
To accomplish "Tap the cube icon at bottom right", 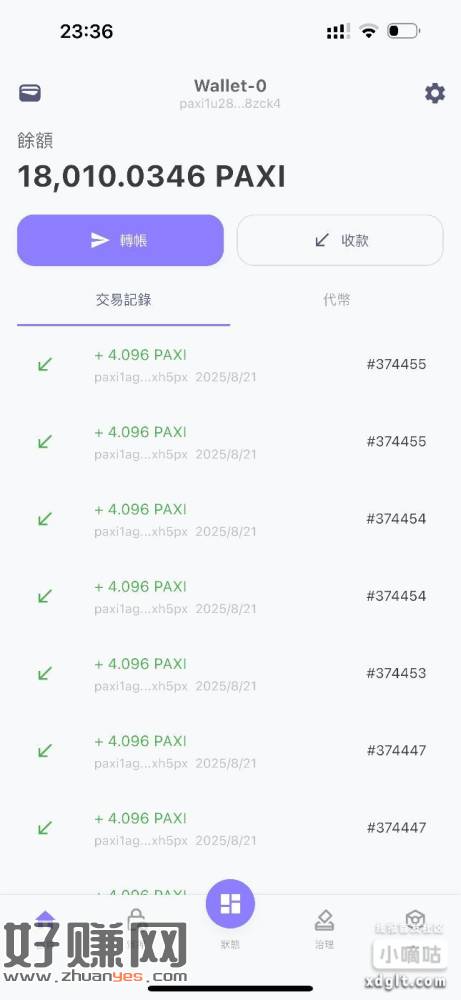I will click(x=415, y=920).
